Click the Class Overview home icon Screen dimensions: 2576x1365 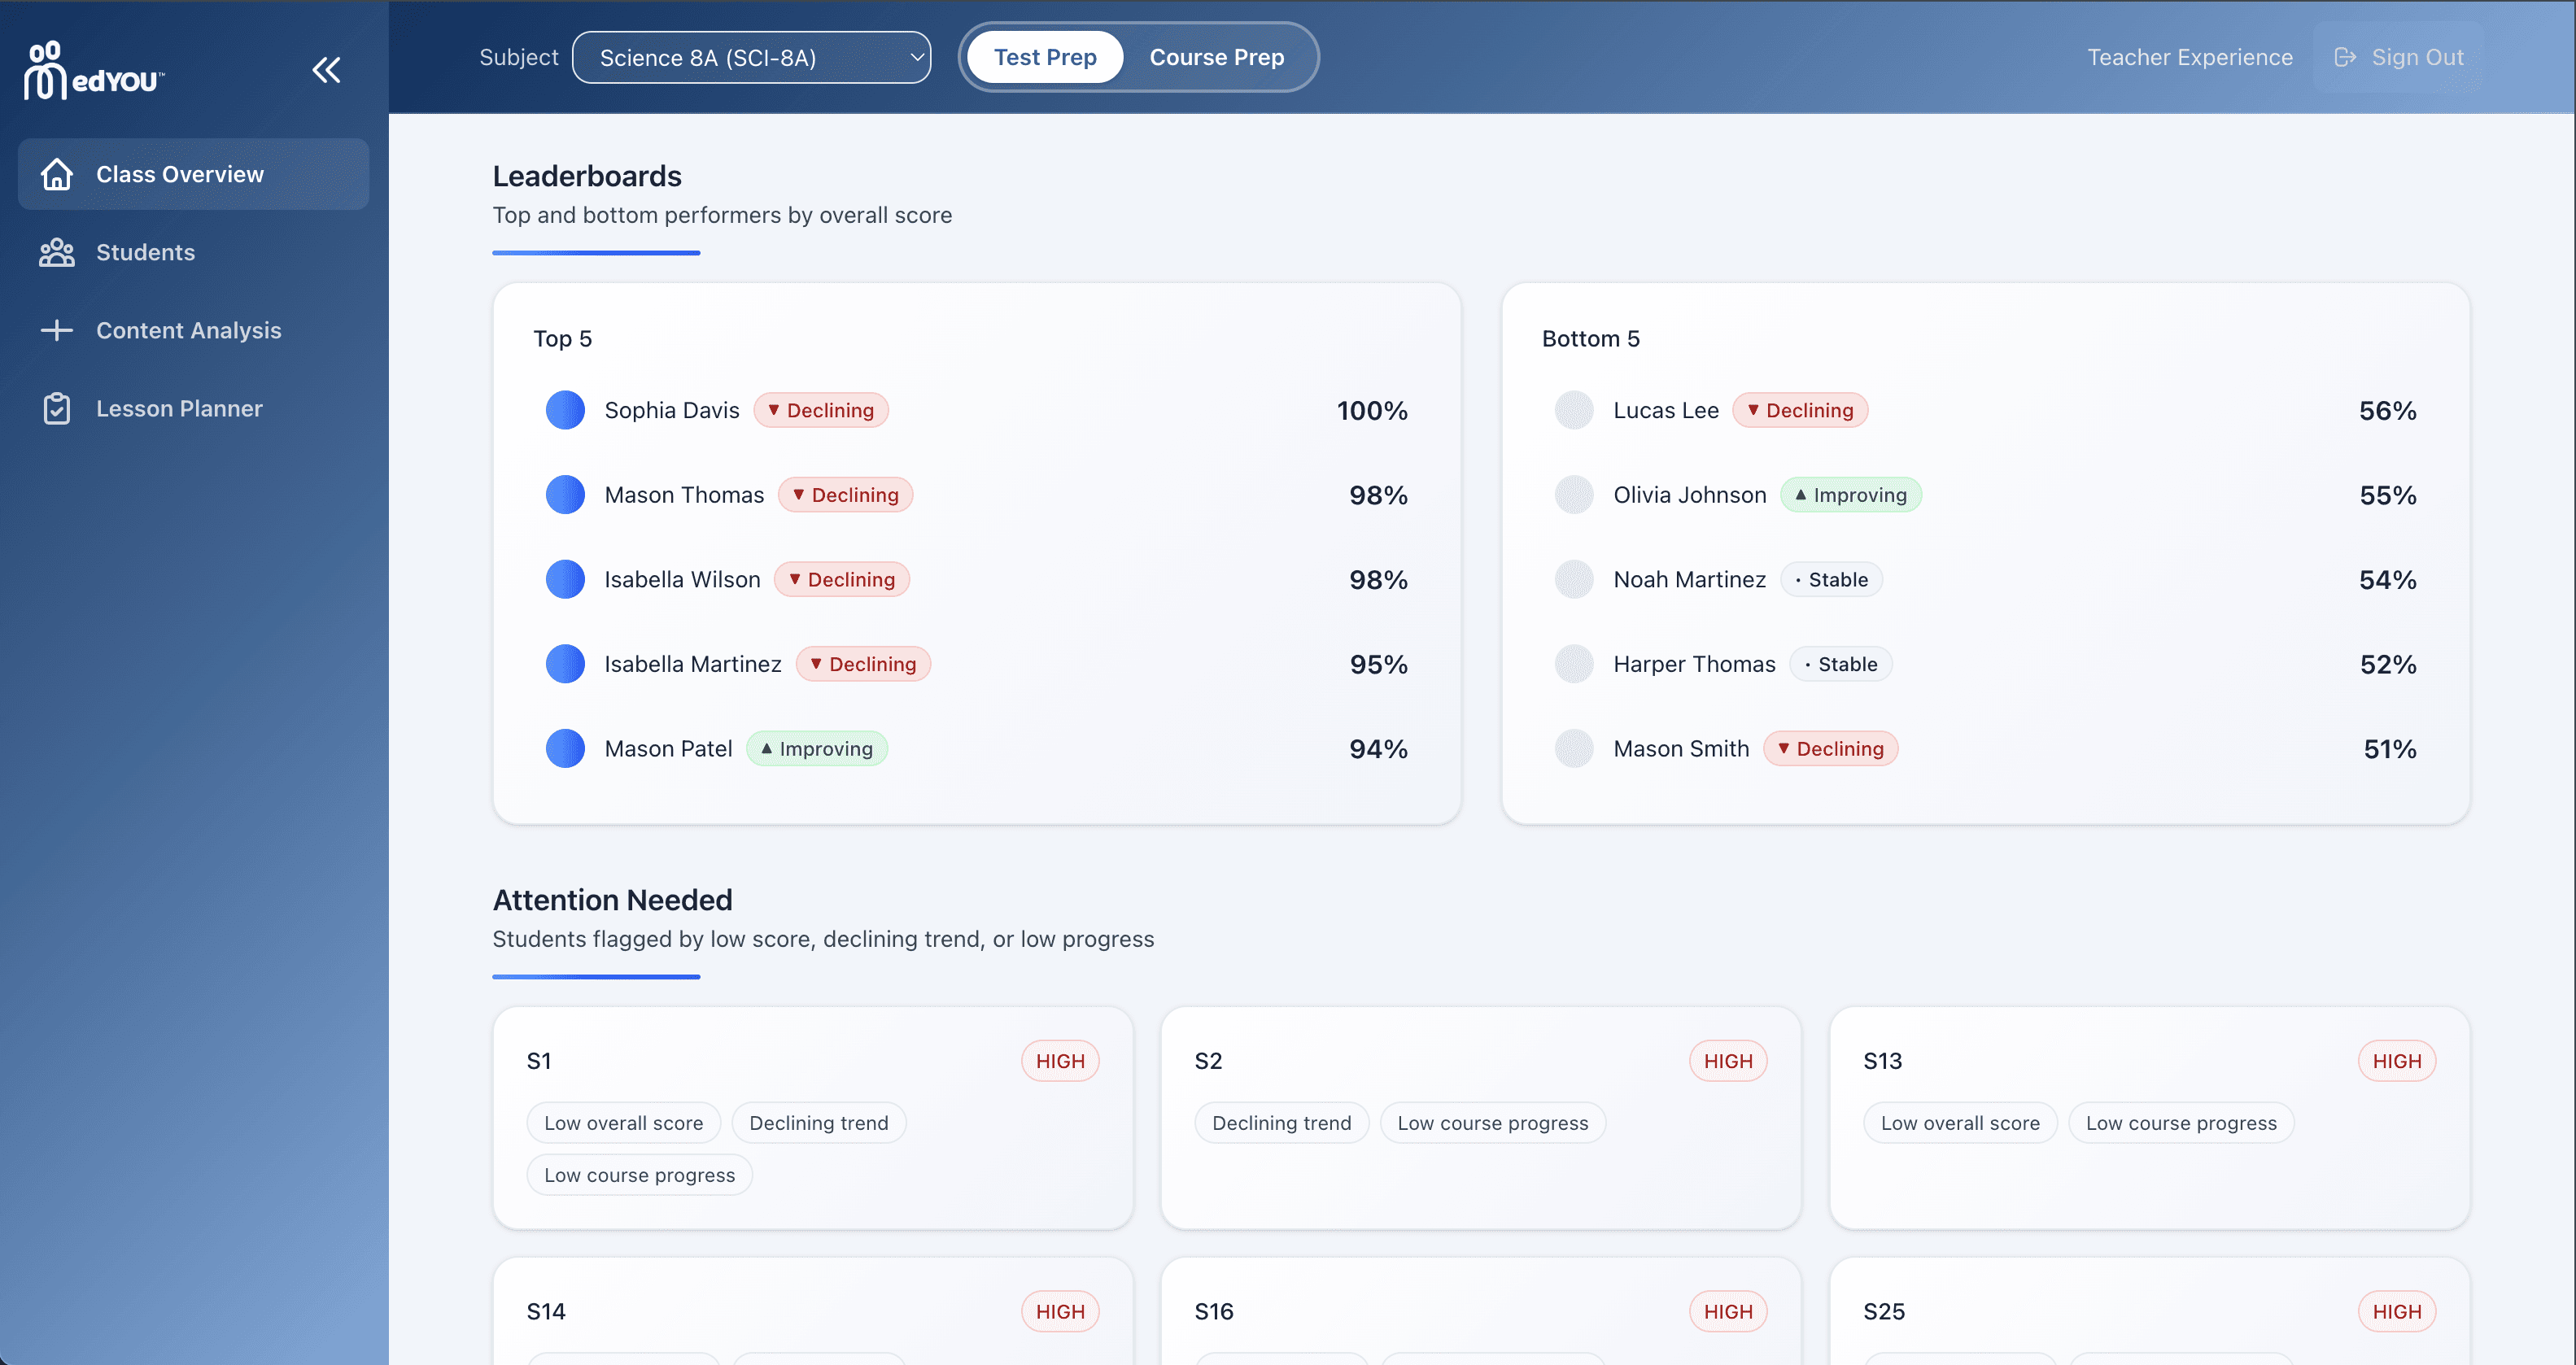click(x=57, y=174)
